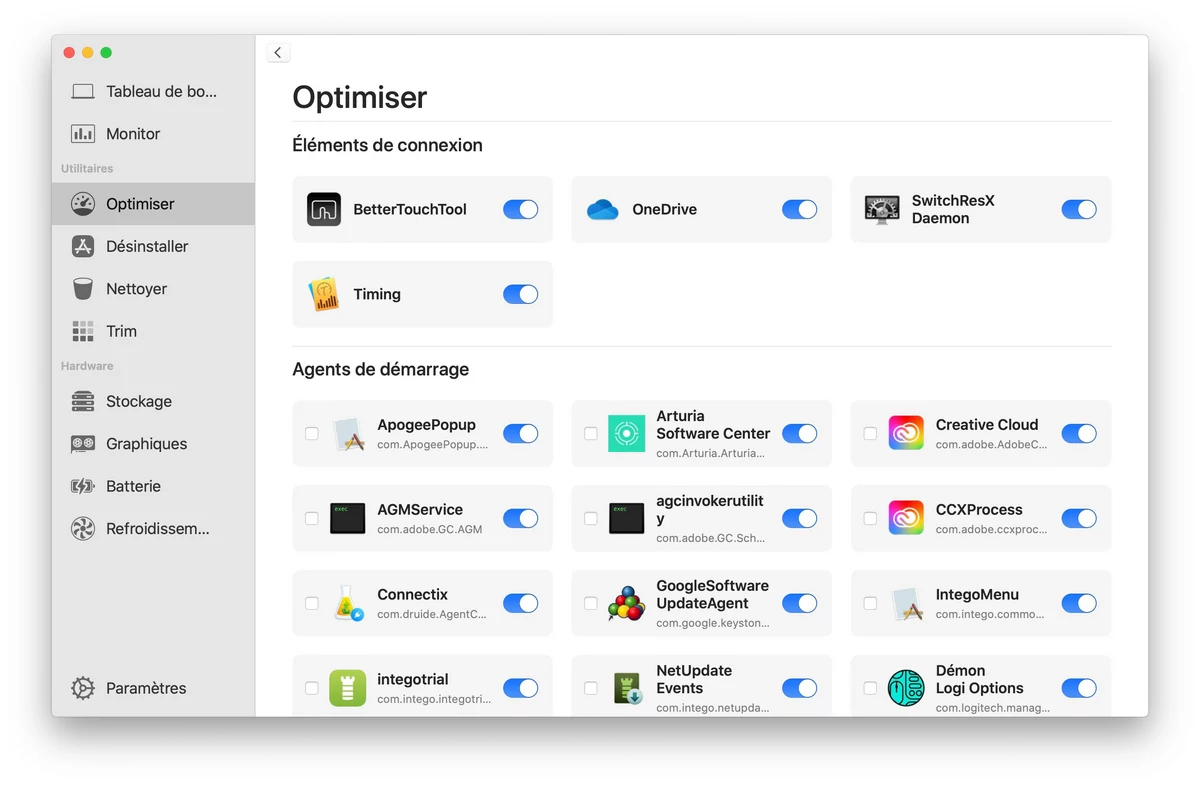The width and height of the screenshot is (1200, 785).
Task: Tick the agcinvokerutility checkbox
Action: click(591, 518)
